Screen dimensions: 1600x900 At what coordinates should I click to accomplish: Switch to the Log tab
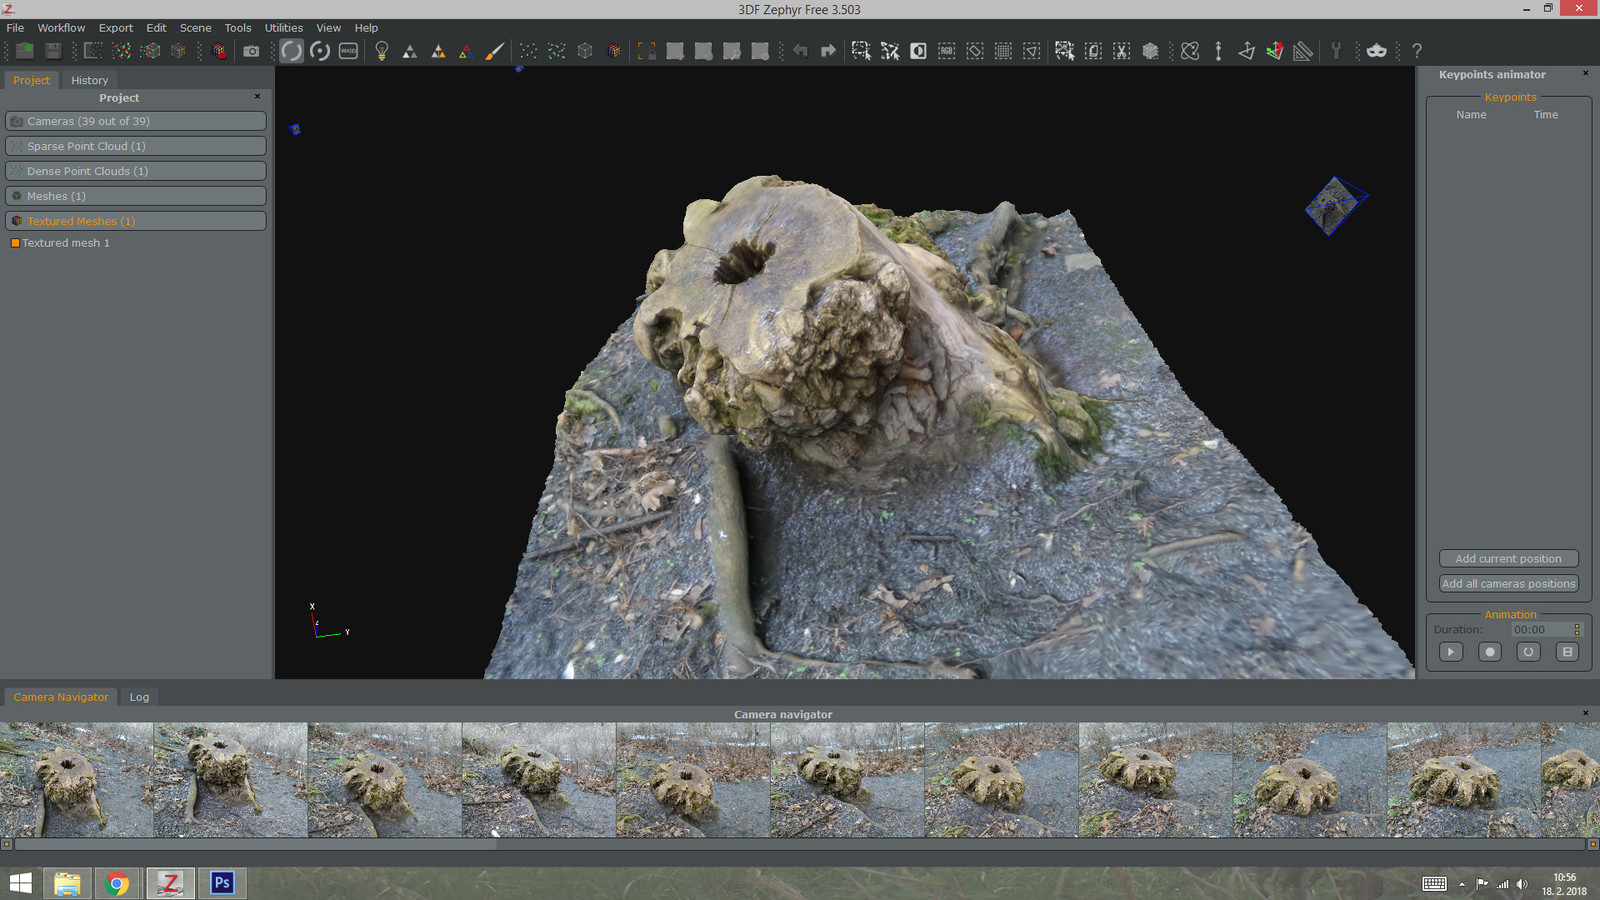tap(139, 696)
